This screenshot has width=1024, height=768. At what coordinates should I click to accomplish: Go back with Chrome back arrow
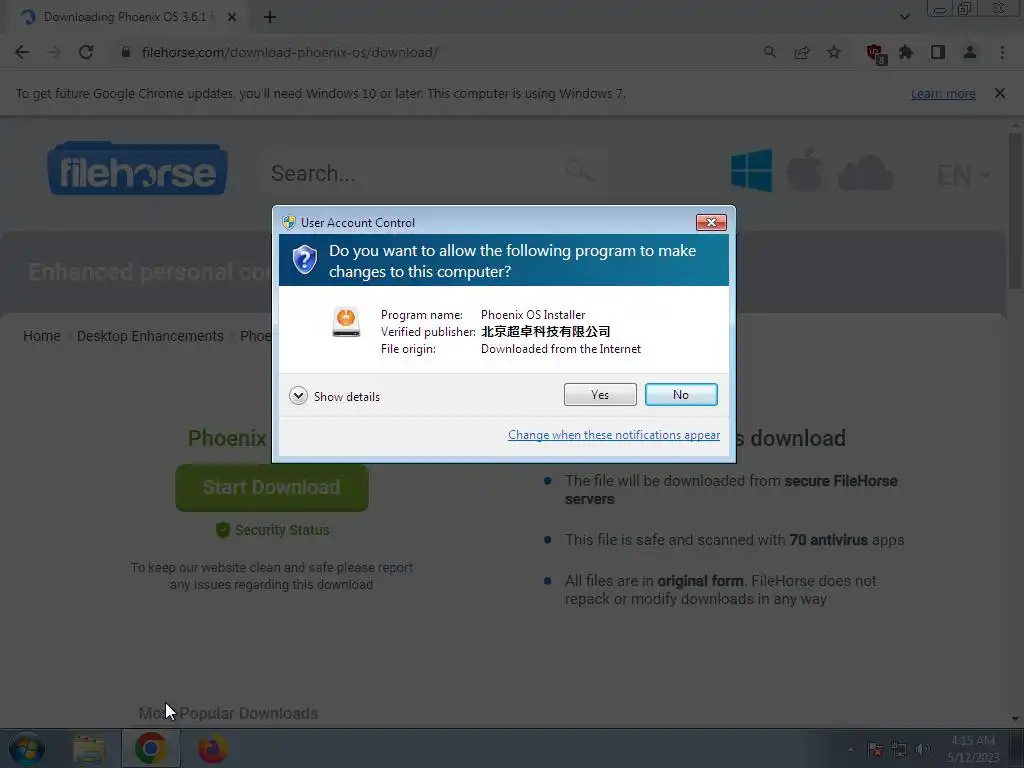pos(22,52)
